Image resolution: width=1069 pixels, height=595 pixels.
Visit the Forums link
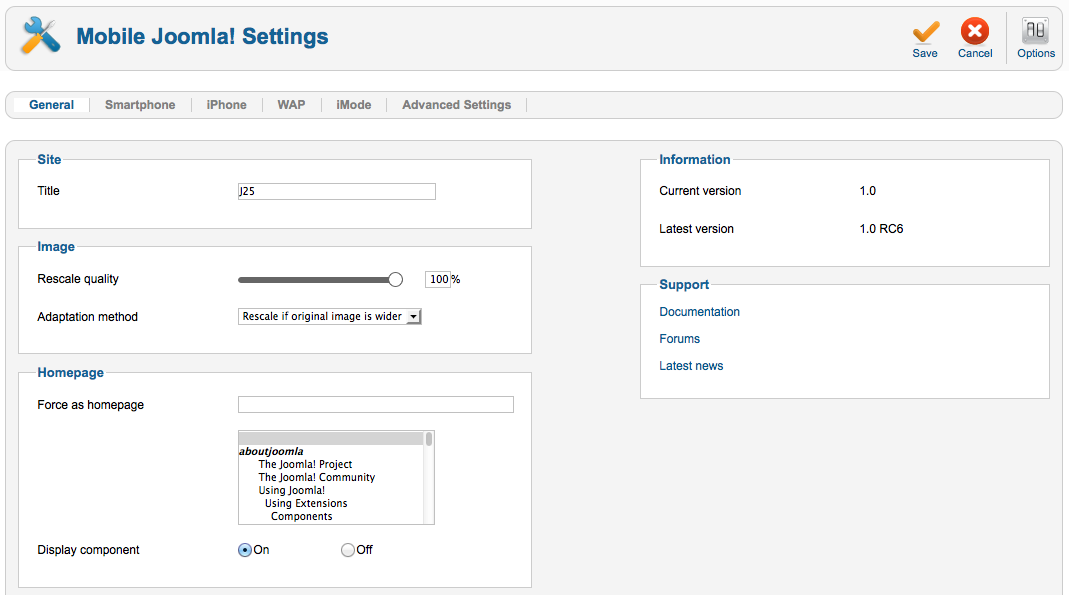(679, 339)
